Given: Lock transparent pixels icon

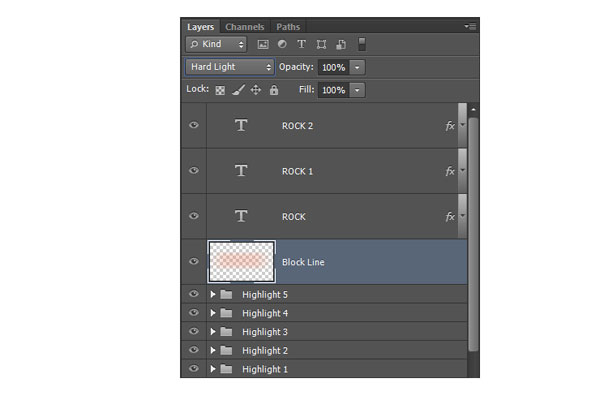Looking at the screenshot, I should click(x=220, y=90).
